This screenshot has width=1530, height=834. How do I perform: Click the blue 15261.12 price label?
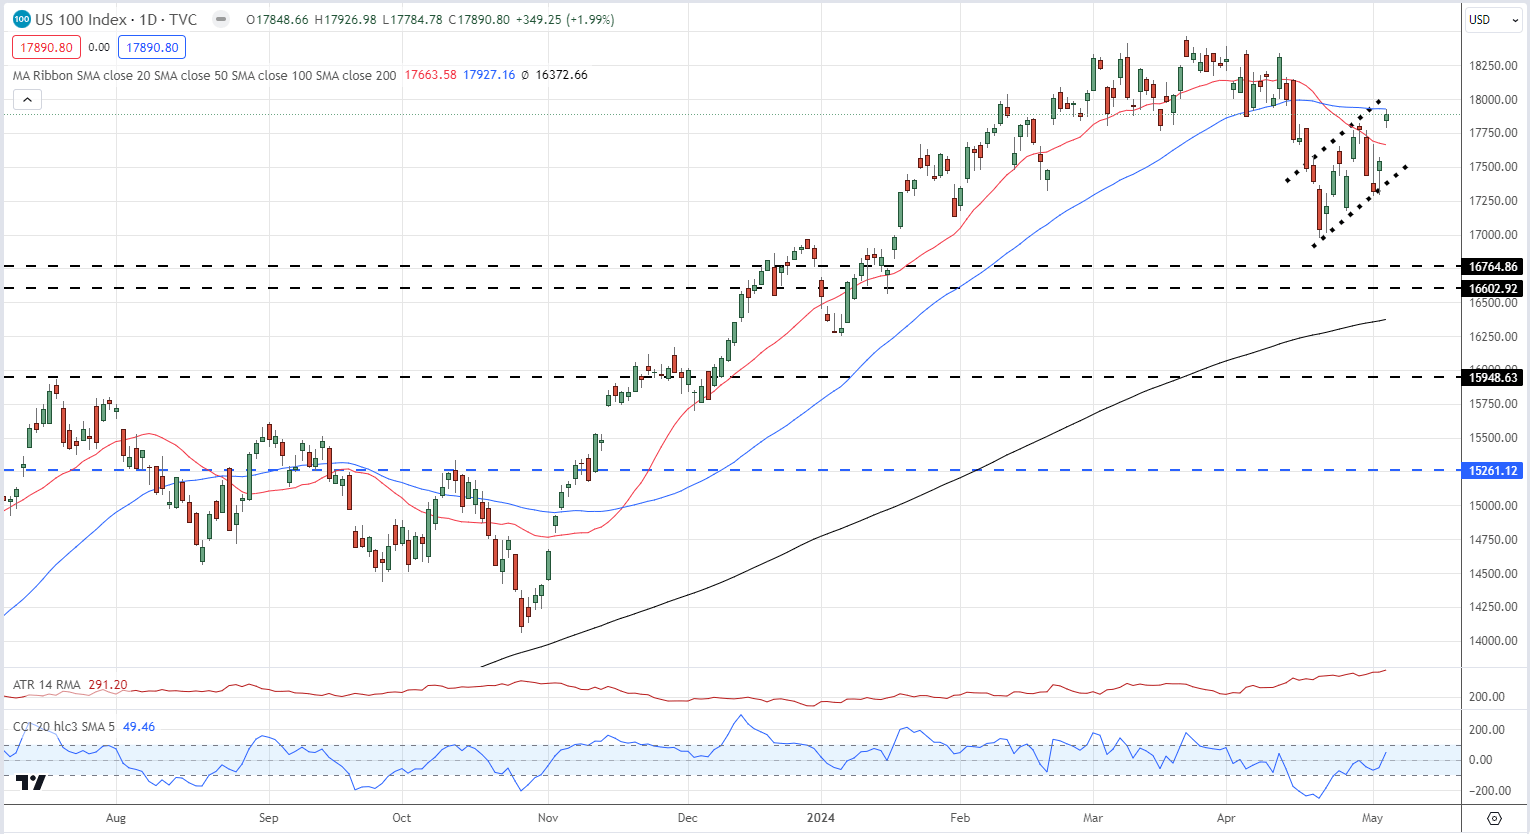click(1493, 470)
